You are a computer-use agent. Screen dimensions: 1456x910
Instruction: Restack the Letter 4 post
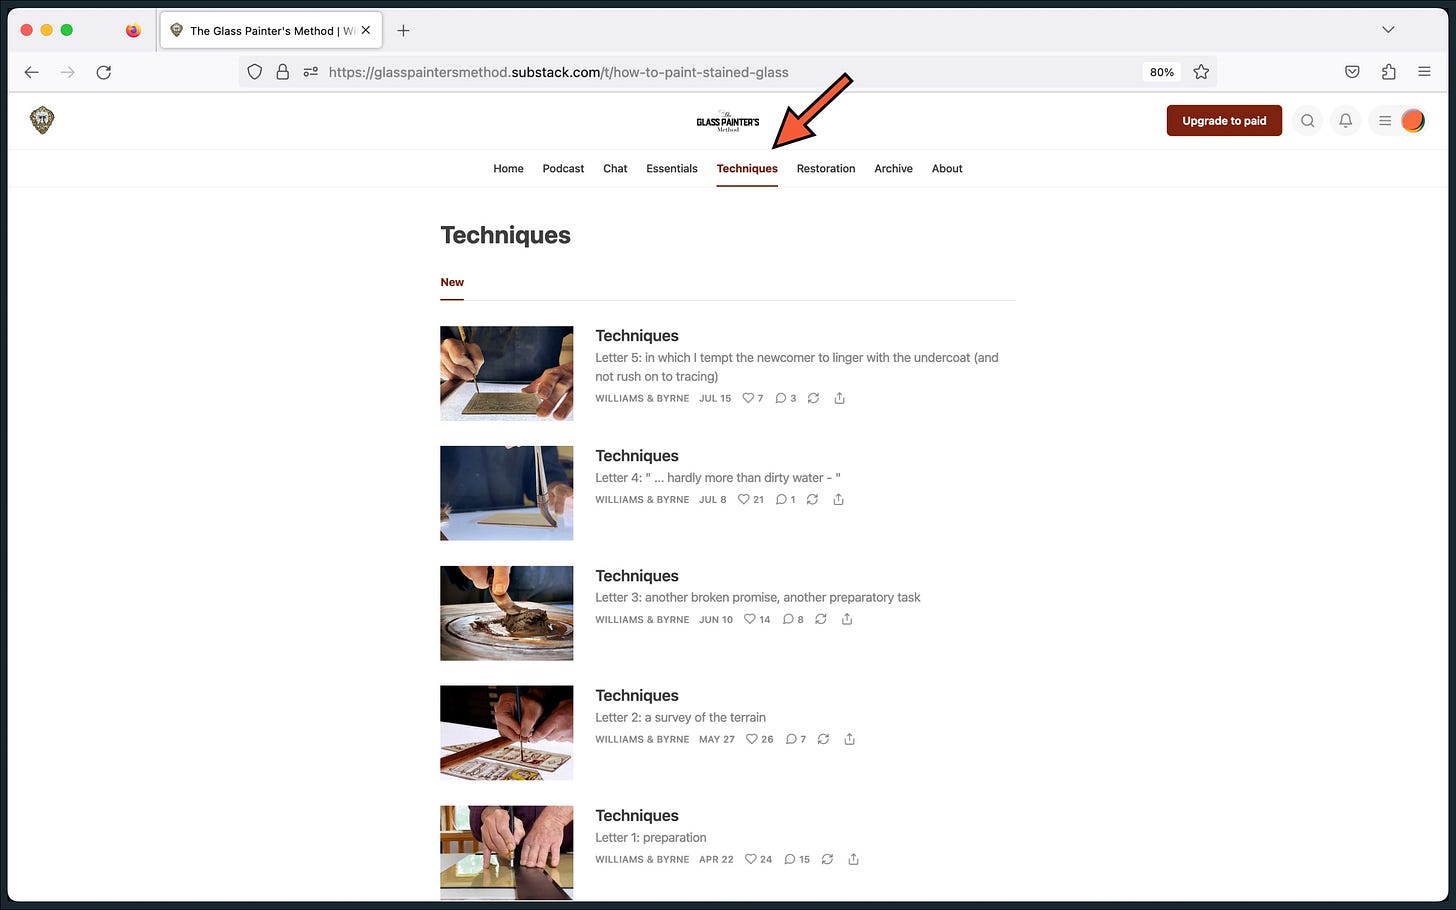(x=813, y=499)
